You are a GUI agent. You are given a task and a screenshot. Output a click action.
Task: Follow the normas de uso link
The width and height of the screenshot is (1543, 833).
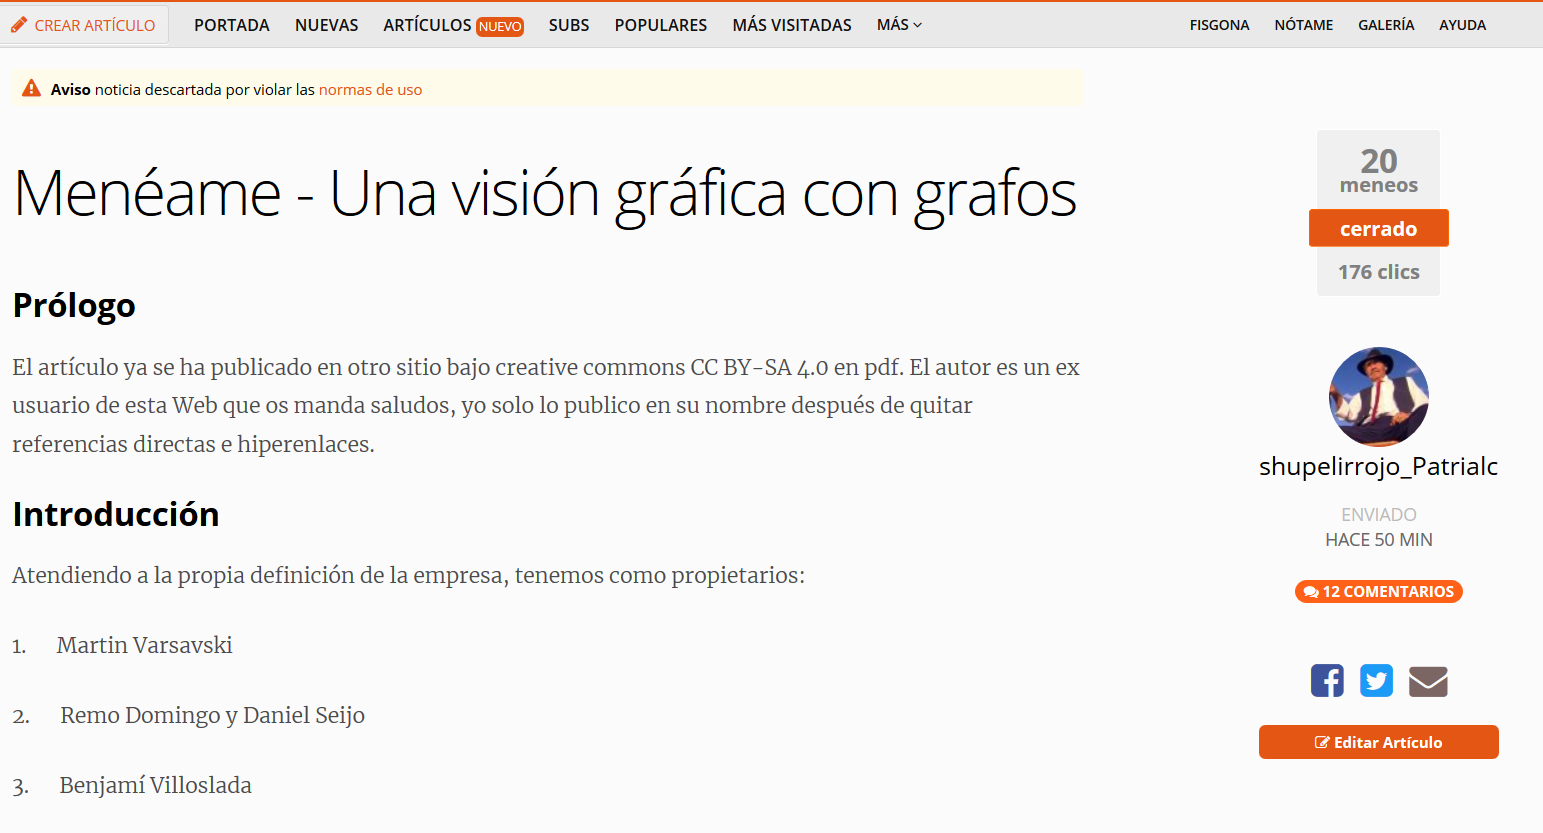click(370, 89)
